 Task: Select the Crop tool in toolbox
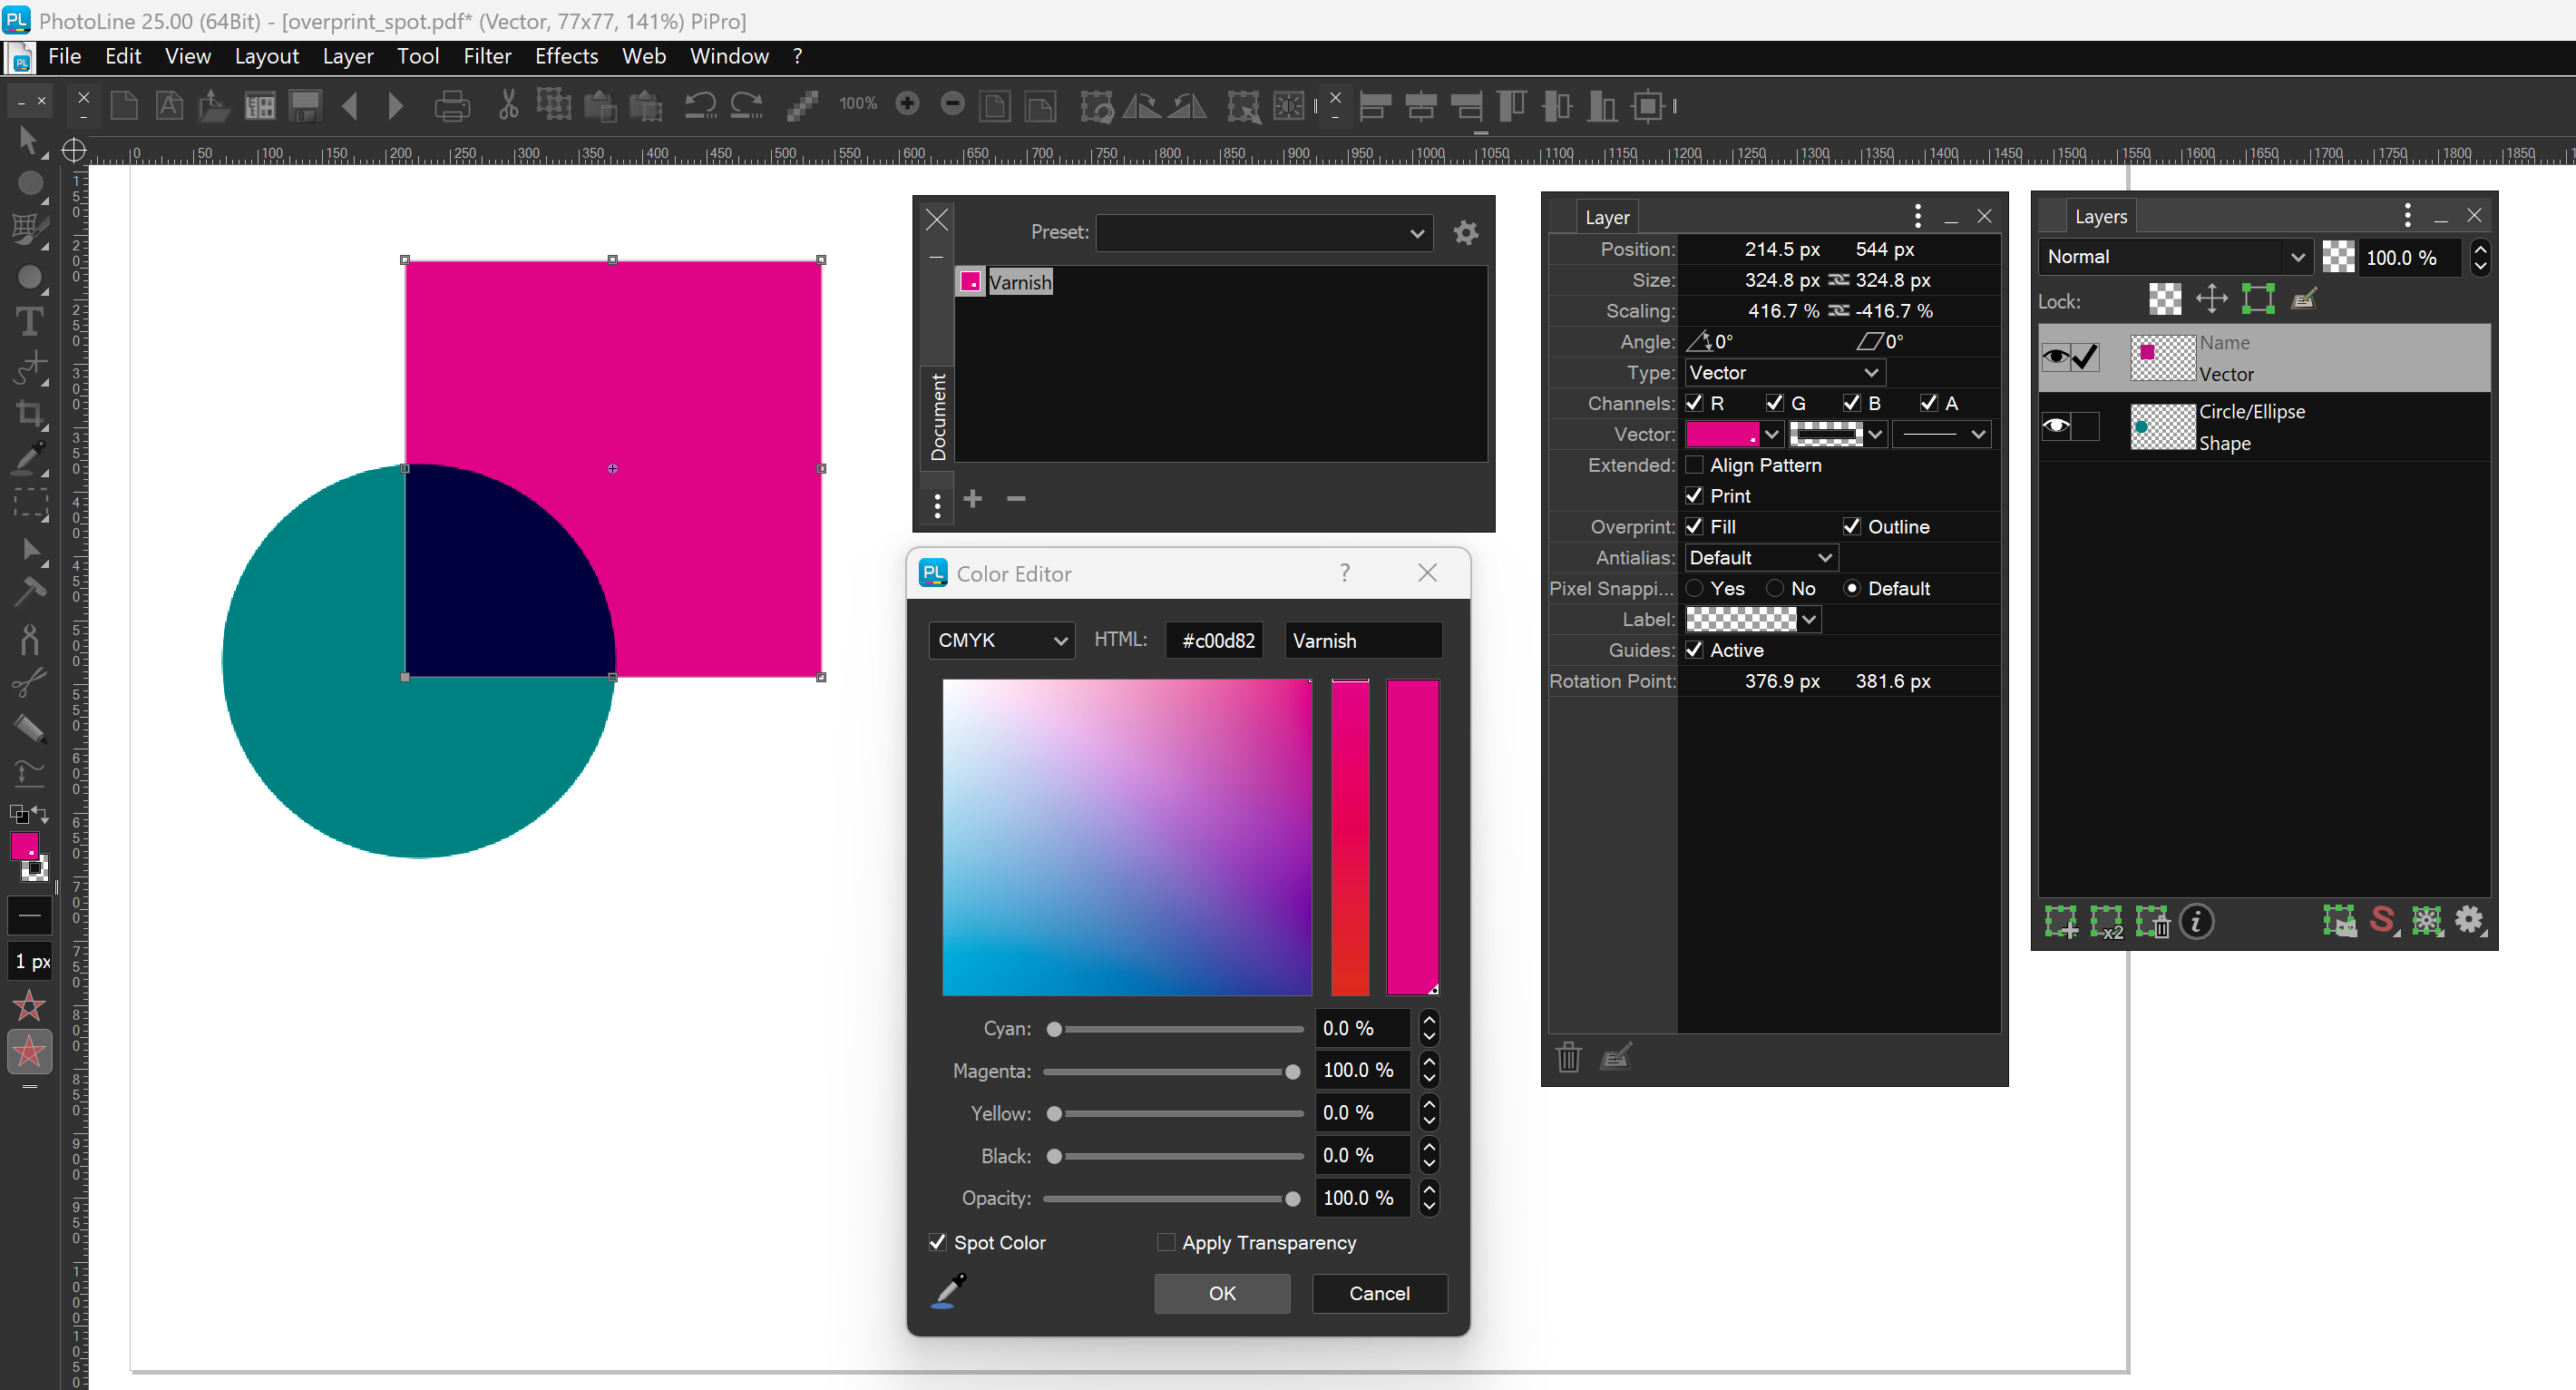click(29, 413)
